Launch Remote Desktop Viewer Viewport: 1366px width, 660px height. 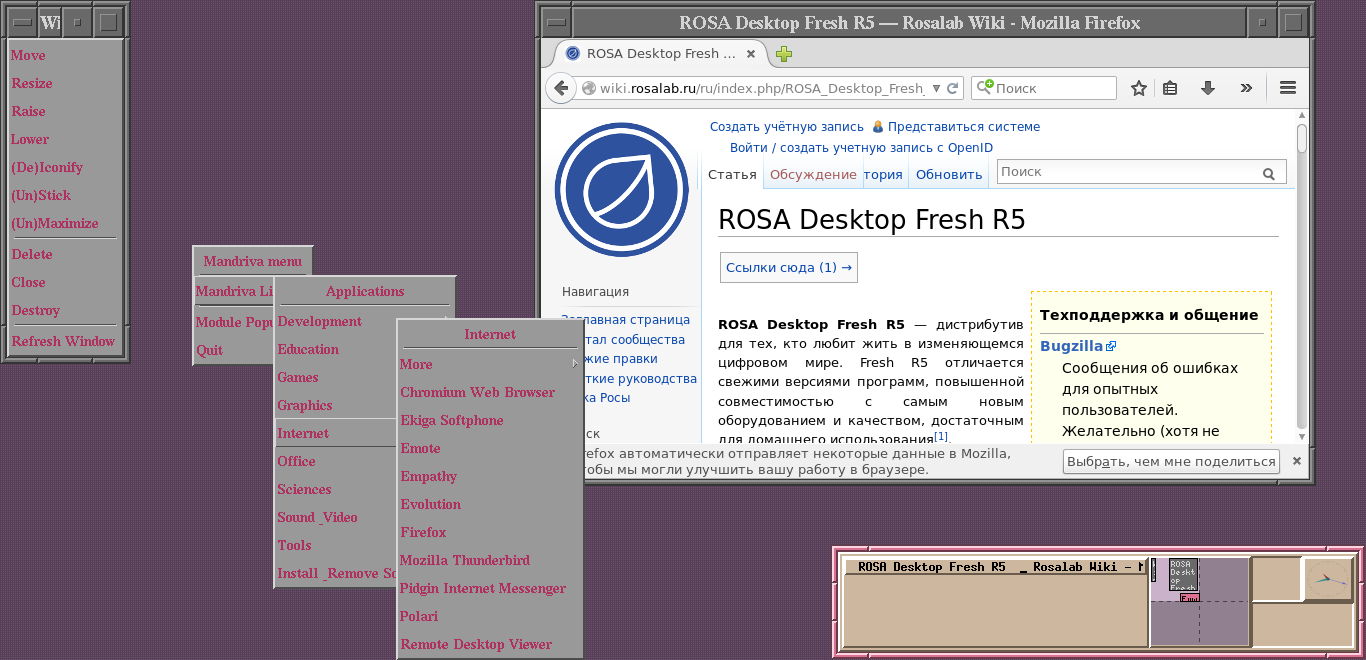click(490, 645)
